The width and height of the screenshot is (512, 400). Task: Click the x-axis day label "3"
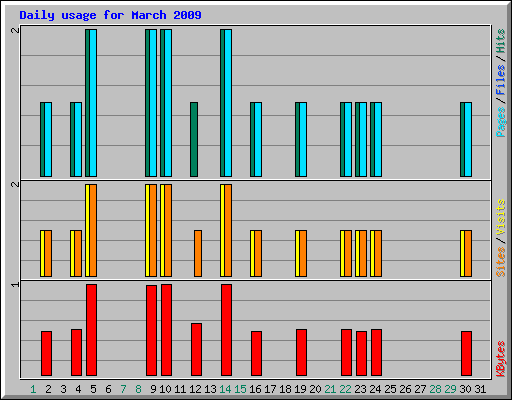(x=63, y=389)
